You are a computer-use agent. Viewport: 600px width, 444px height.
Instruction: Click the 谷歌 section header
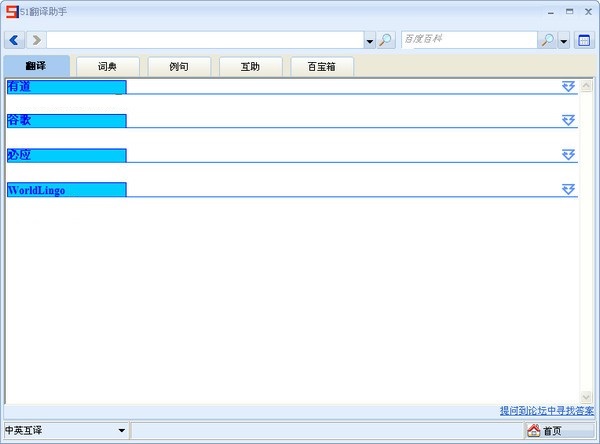tap(67, 121)
